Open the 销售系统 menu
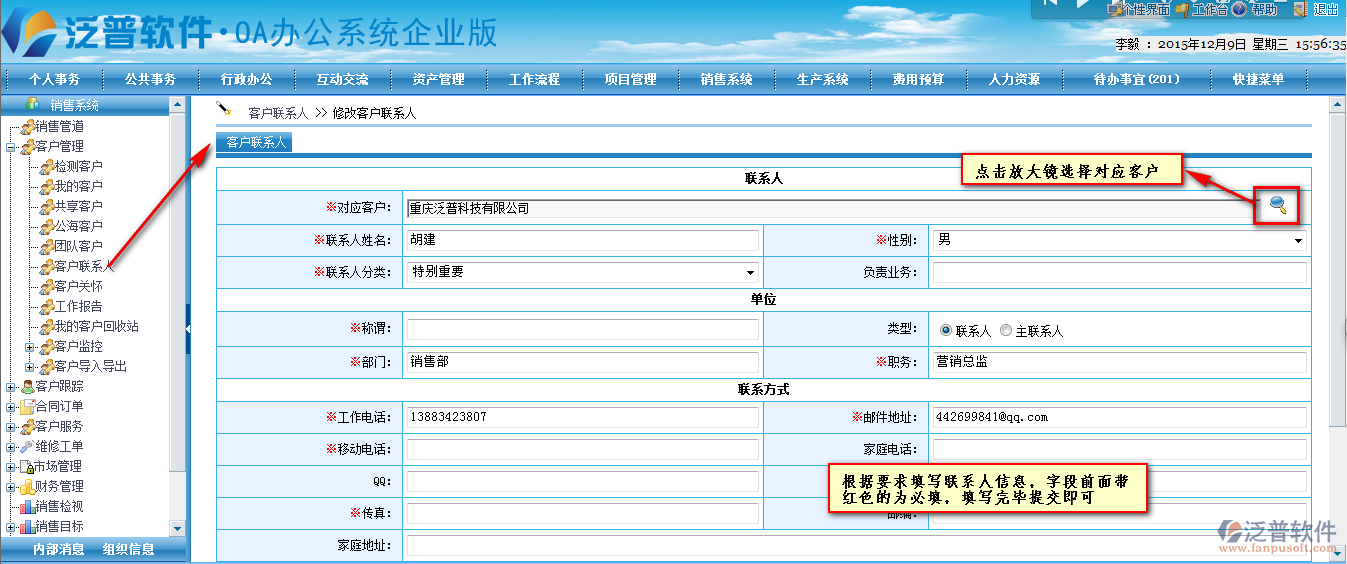Screen dimensions: 1347x564 point(726,79)
